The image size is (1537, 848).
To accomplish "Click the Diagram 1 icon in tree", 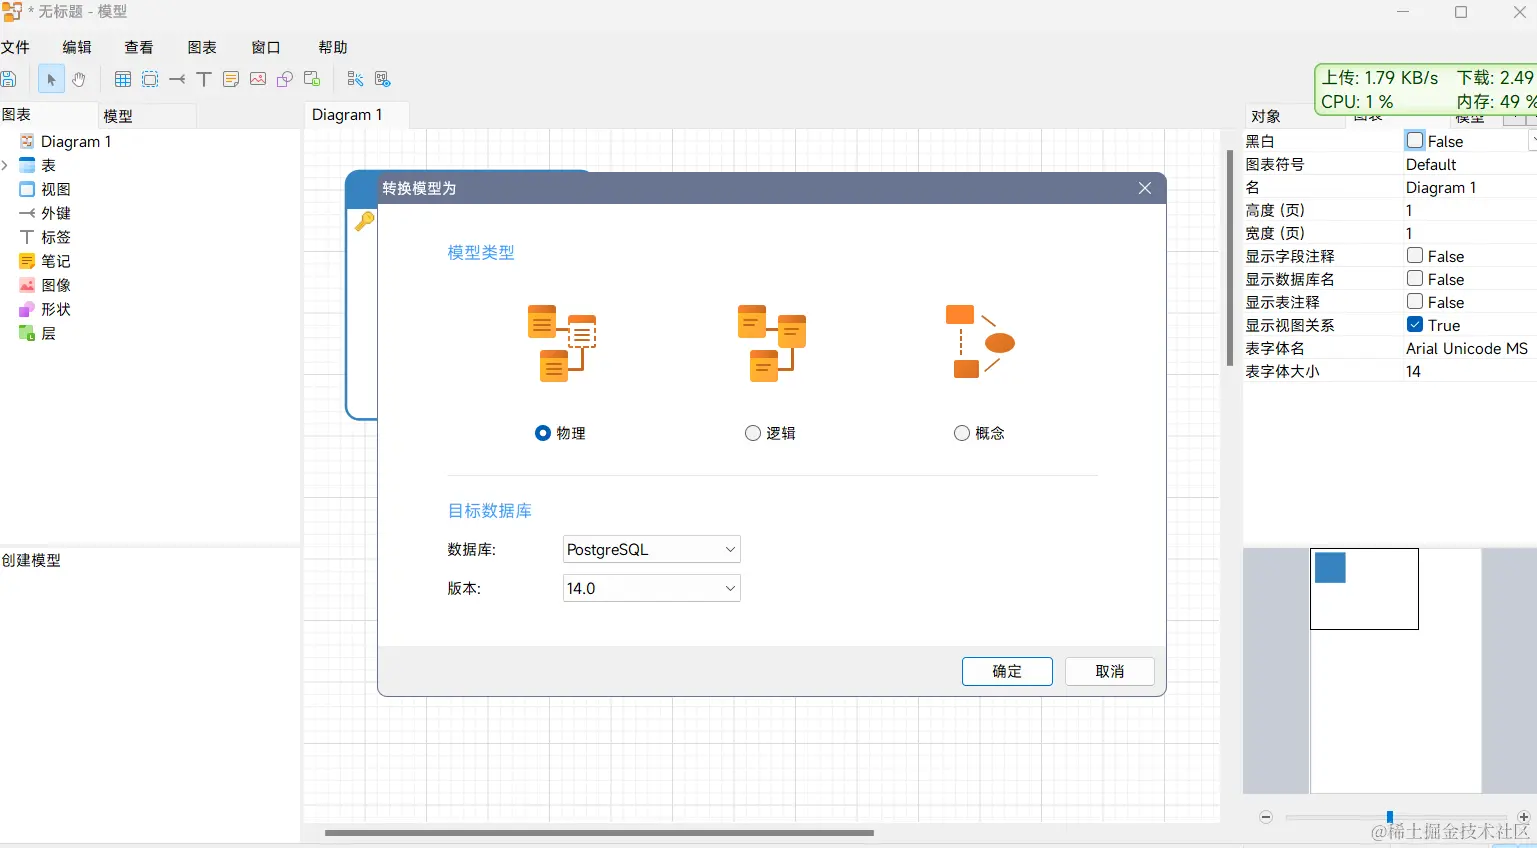I will (27, 142).
